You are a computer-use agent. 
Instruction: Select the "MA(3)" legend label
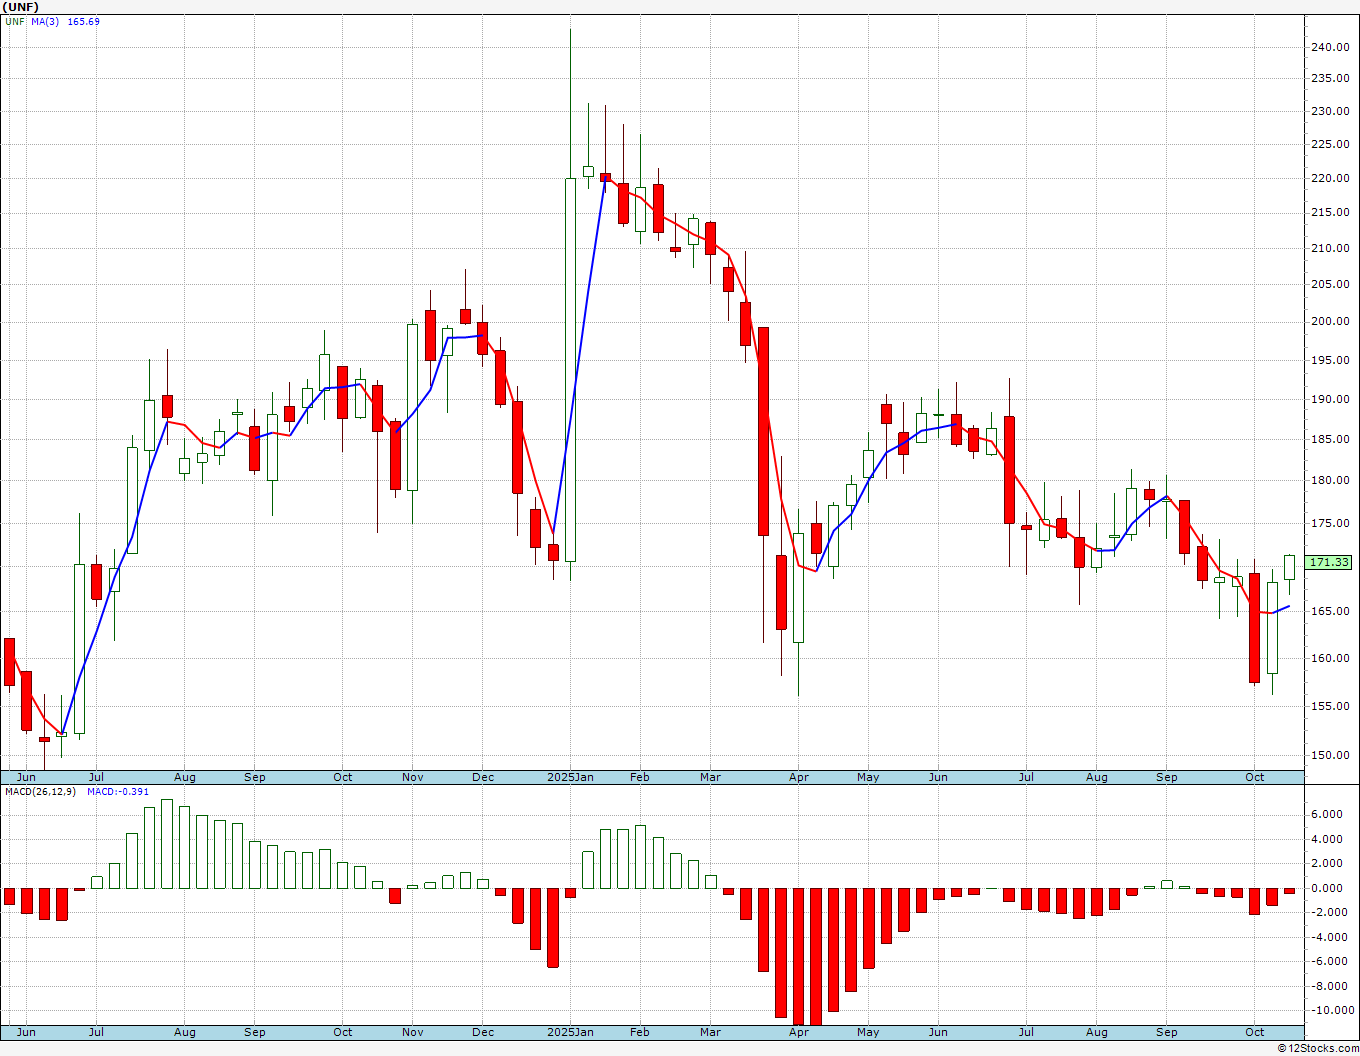[x=45, y=21]
